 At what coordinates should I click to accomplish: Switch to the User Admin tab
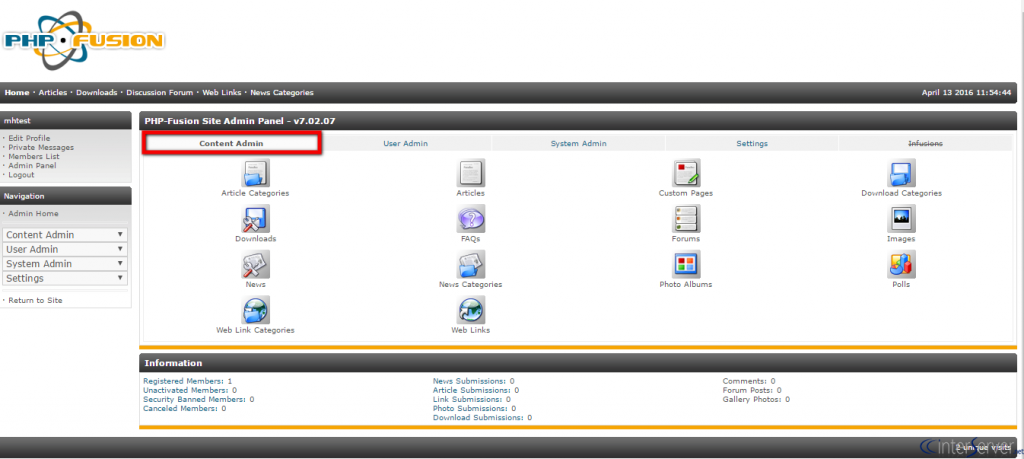tap(406, 143)
